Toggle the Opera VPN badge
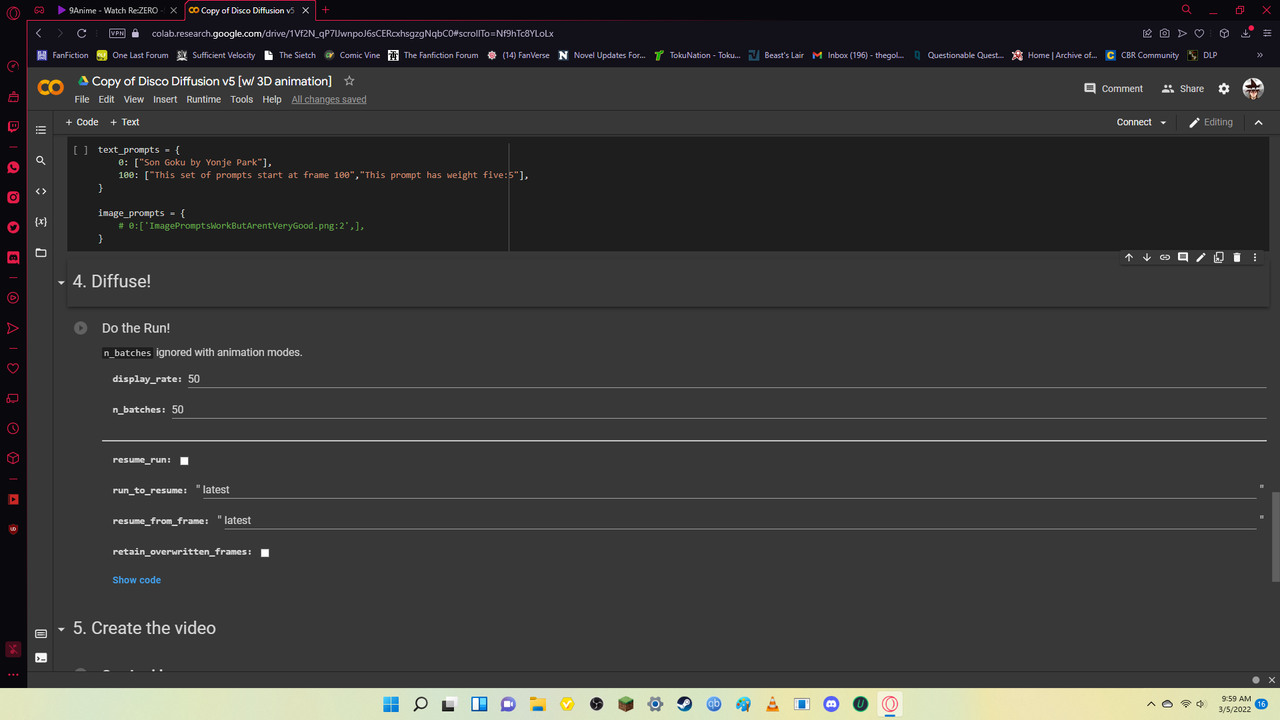This screenshot has height=720, width=1280. 118,33
